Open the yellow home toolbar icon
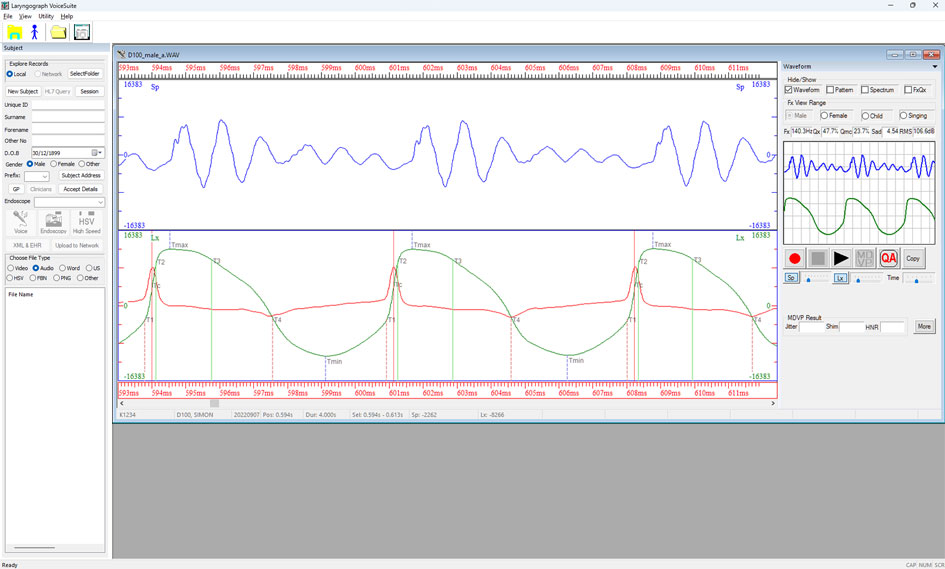Image resolution: width=945 pixels, height=569 pixels. [x=14, y=32]
